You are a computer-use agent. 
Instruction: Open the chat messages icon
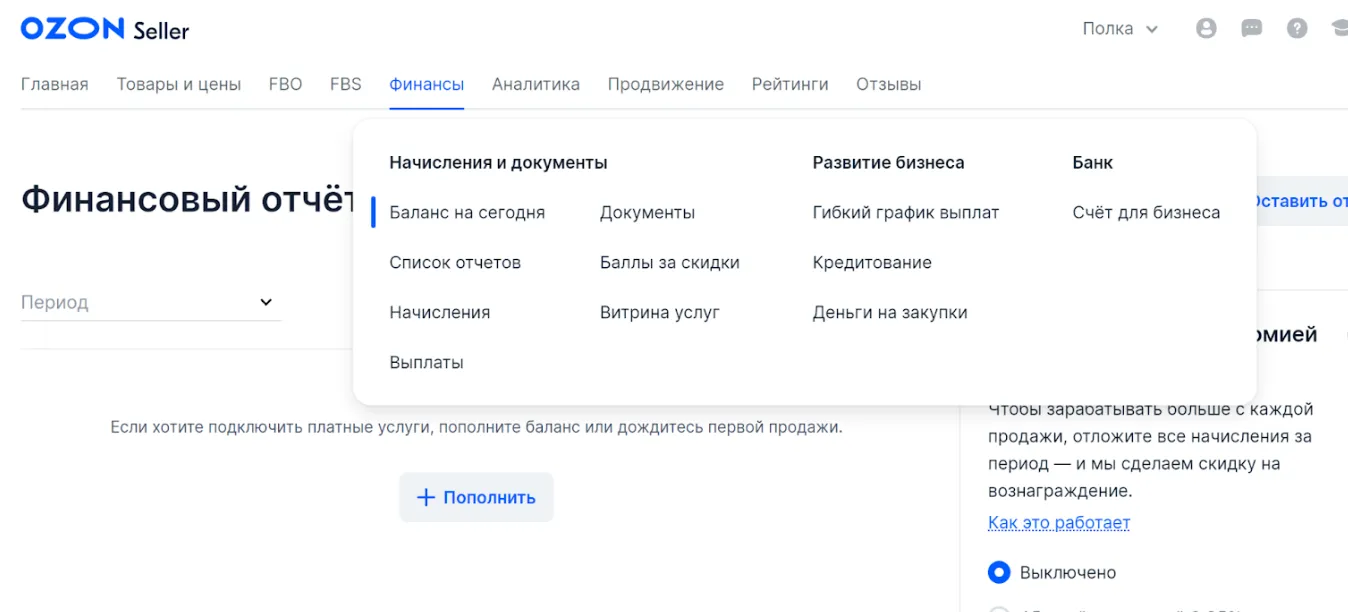(1251, 29)
